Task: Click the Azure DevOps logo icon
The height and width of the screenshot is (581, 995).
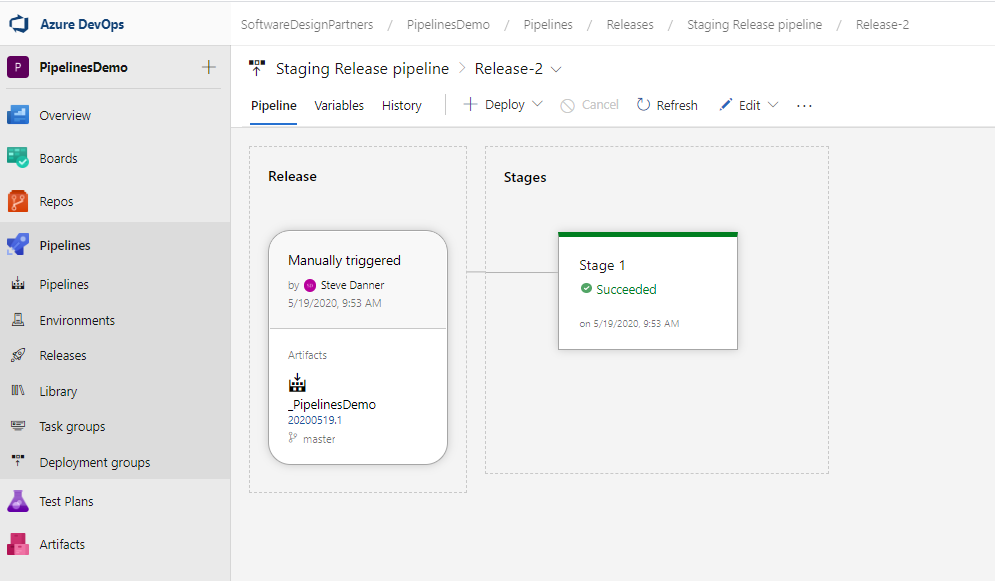Action: click(18, 24)
